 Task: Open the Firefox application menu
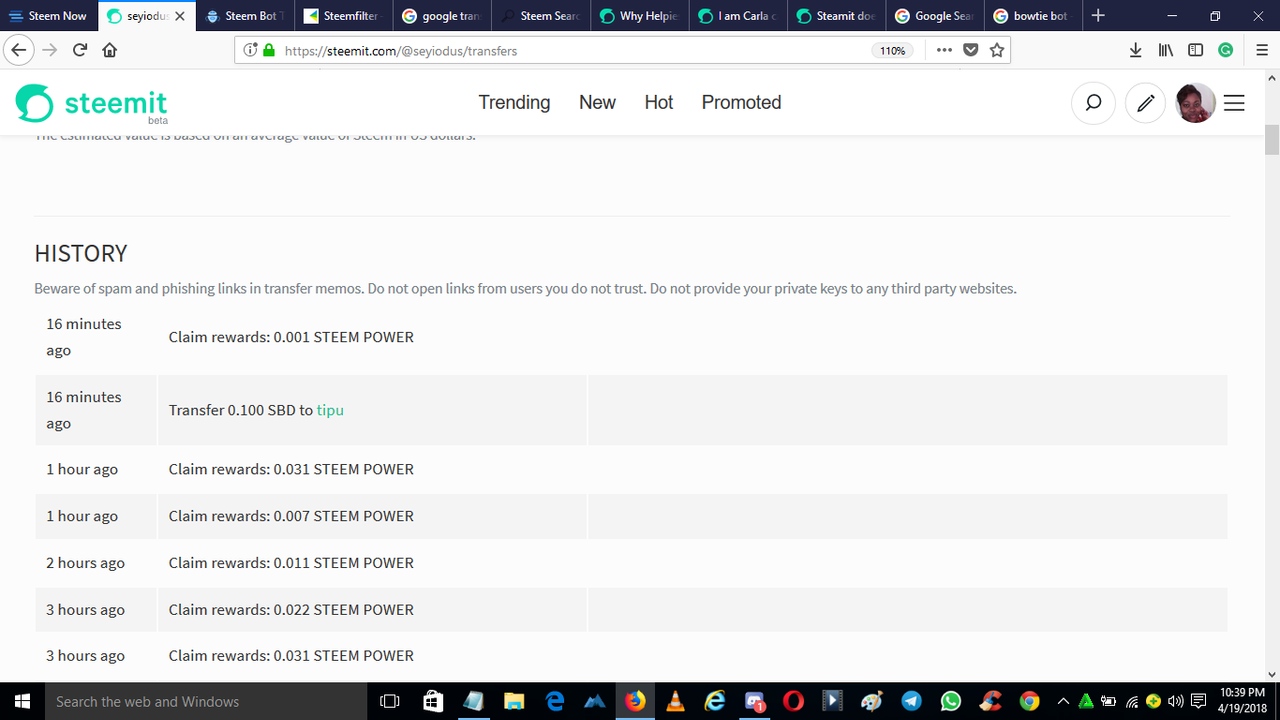coord(1260,50)
